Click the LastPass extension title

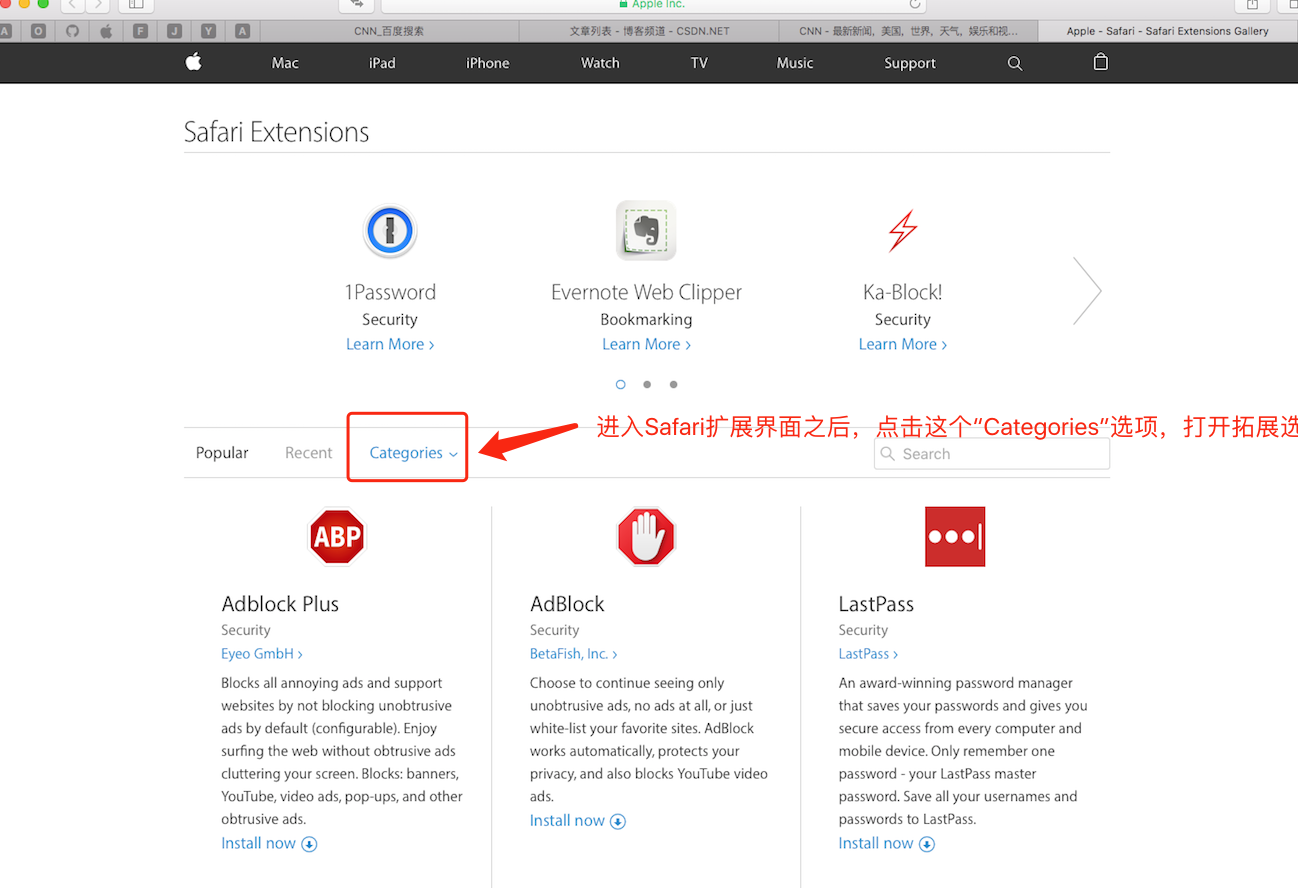coord(876,604)
